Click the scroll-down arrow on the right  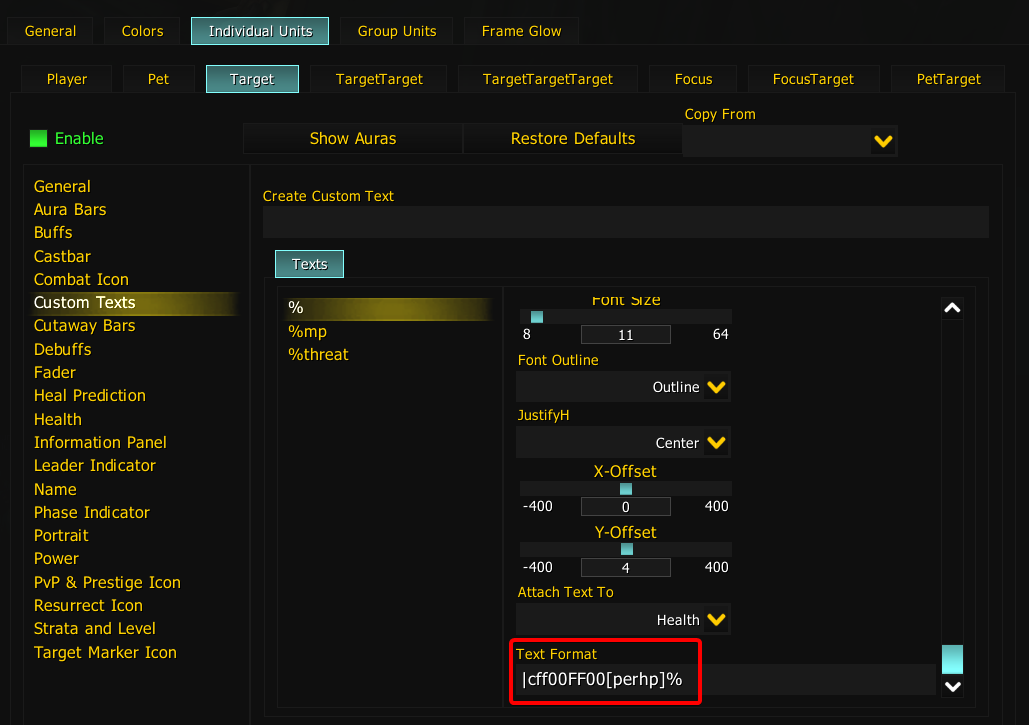[952, 687]
